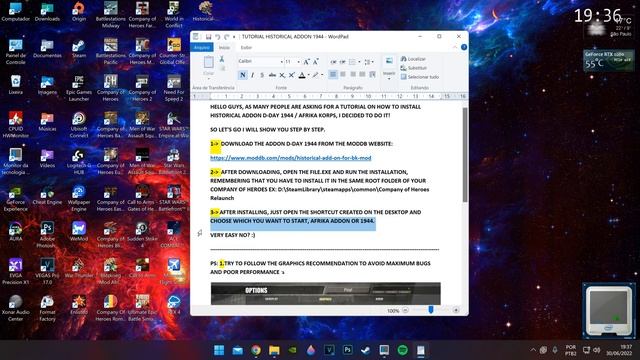Screen dimensions: 640x360
Task: Click Substituir in Editando group
Action: tap(414, 68)
